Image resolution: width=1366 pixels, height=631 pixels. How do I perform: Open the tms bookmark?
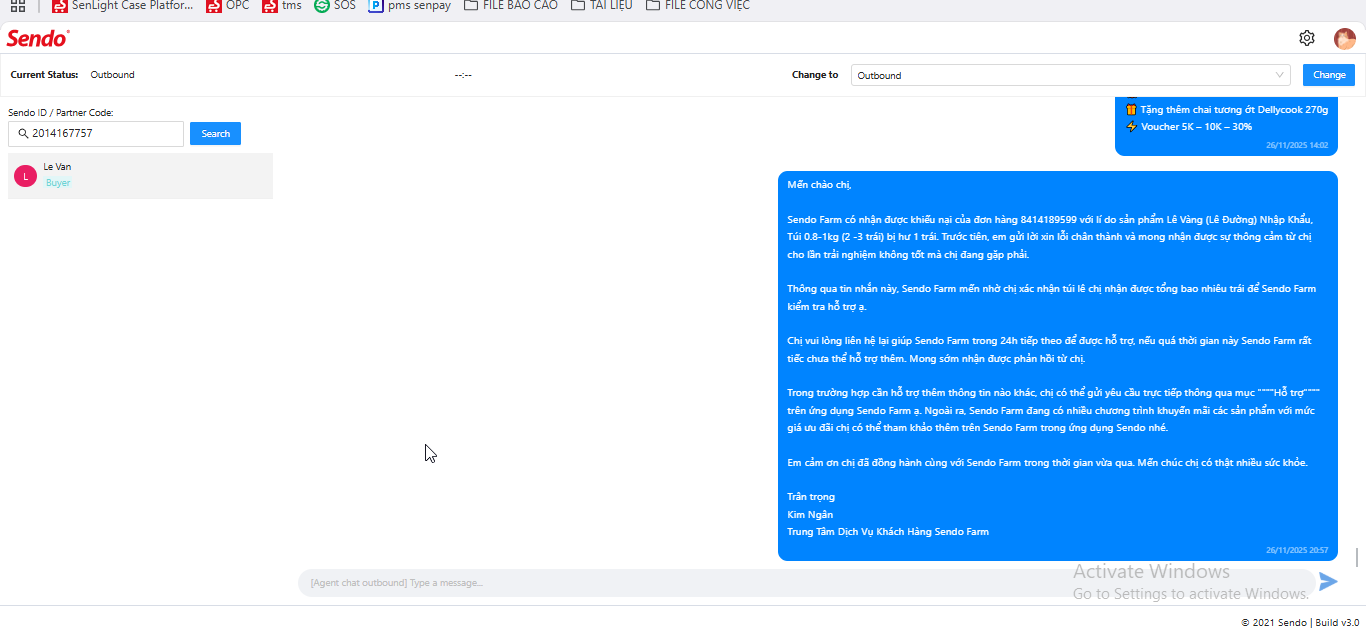coord(282,5)
